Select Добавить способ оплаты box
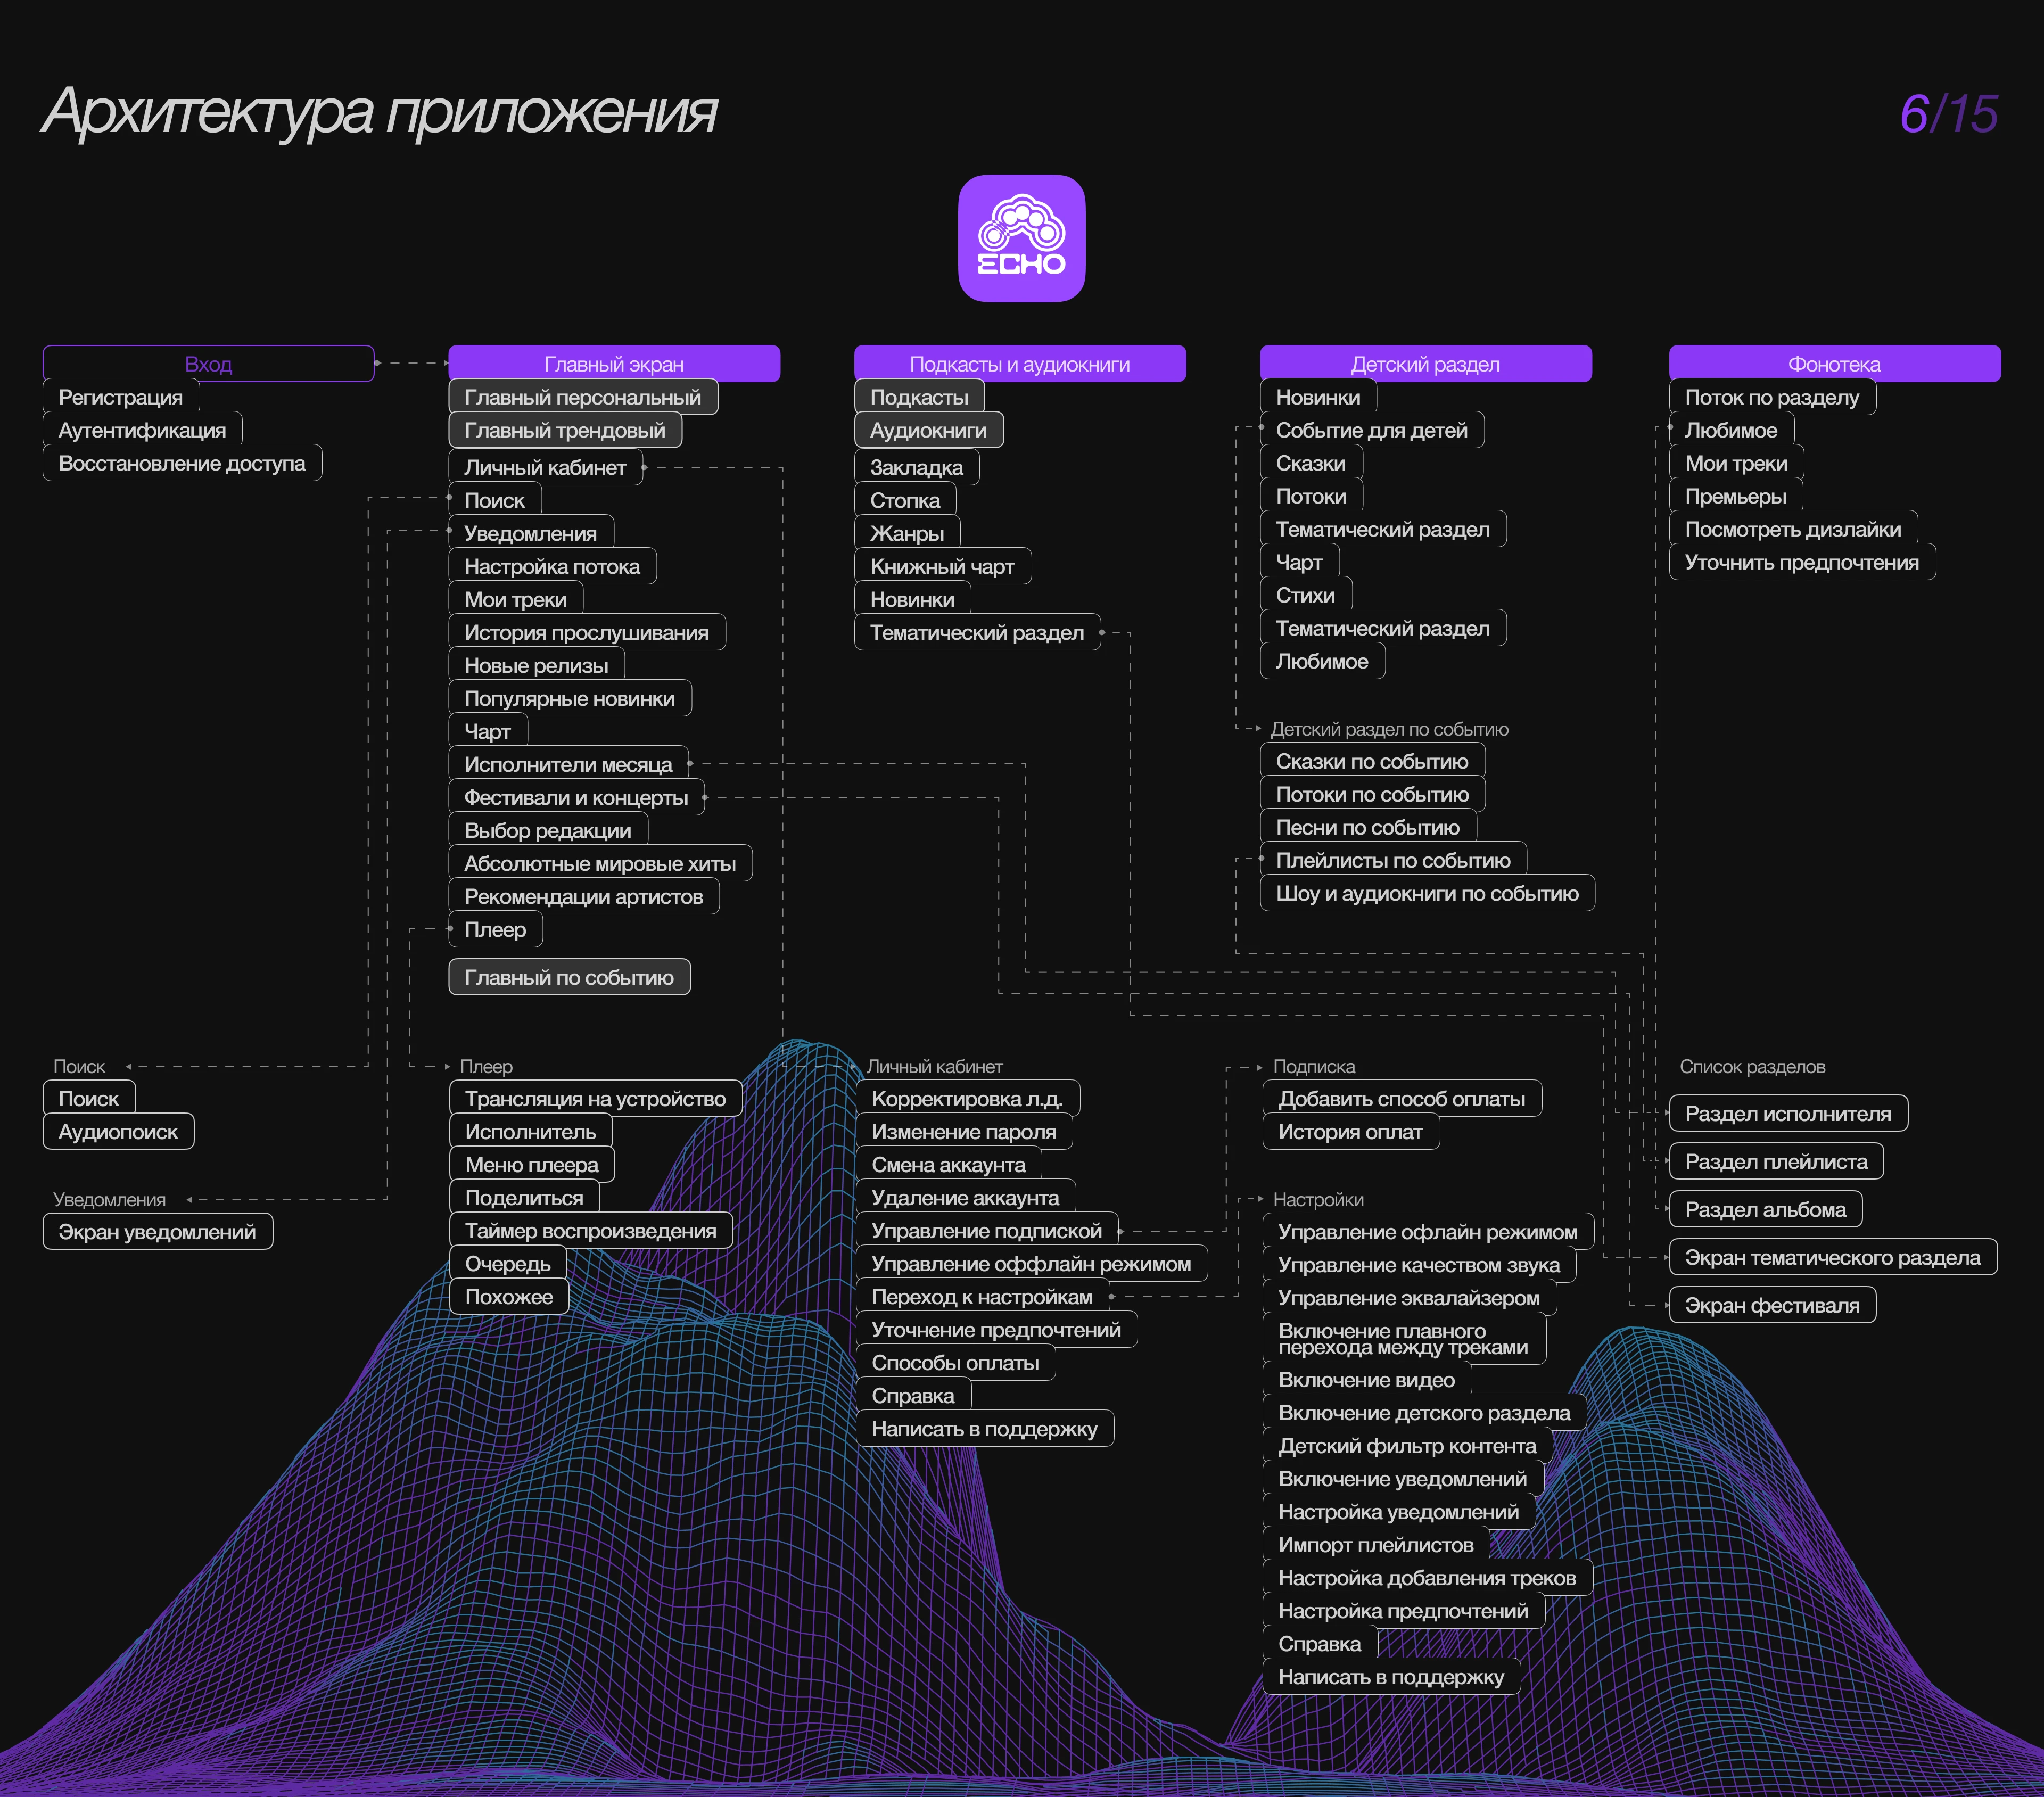 (x=1401, y=1099)
